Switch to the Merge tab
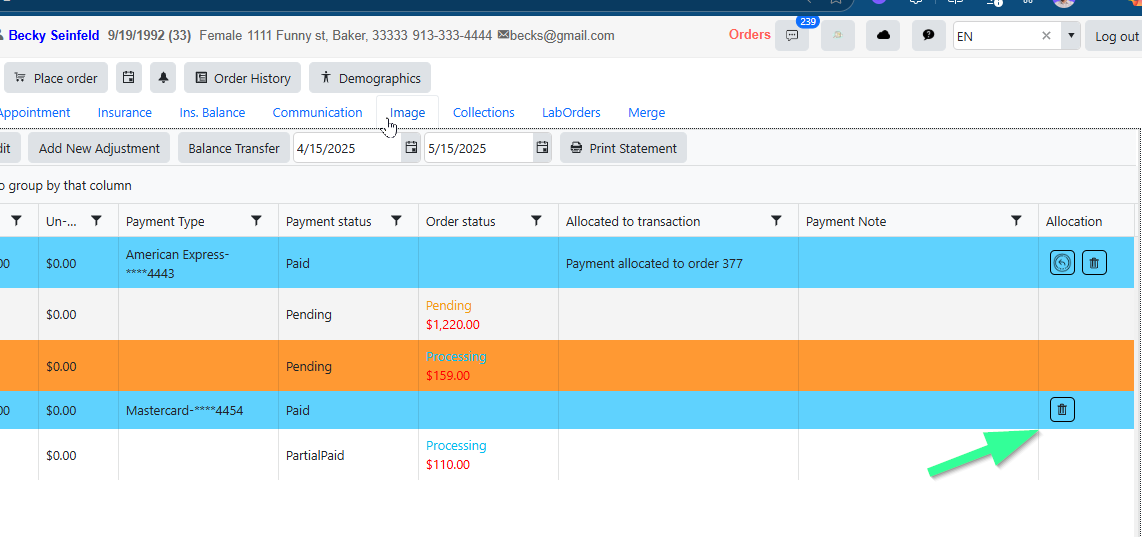 pos(646,112)
